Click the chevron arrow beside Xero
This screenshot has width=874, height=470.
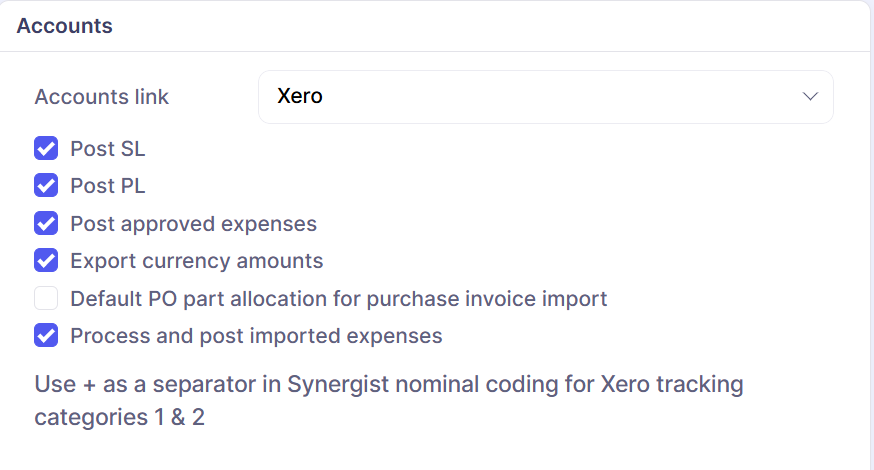point(810,97)
